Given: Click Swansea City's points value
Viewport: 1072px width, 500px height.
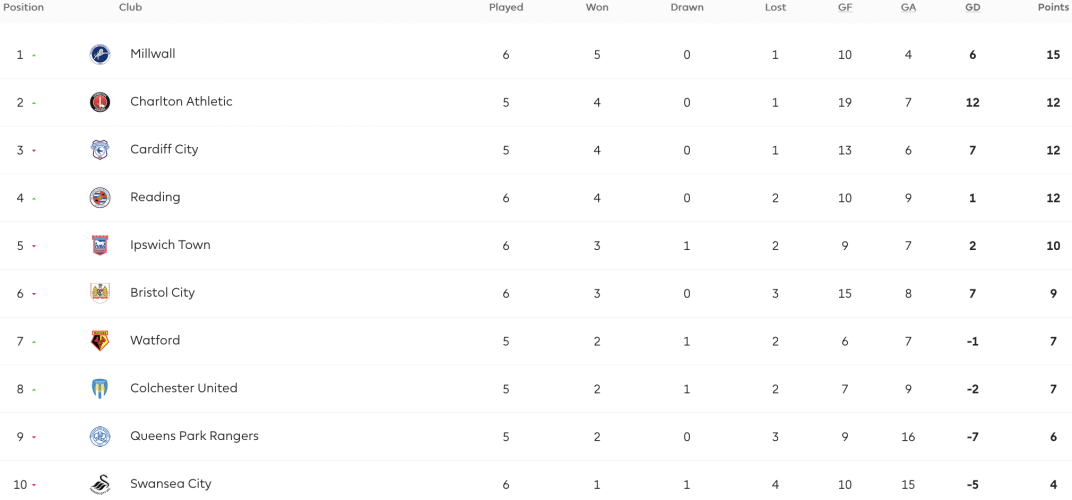Looking at the screenshot, I should pos(1054,484).
